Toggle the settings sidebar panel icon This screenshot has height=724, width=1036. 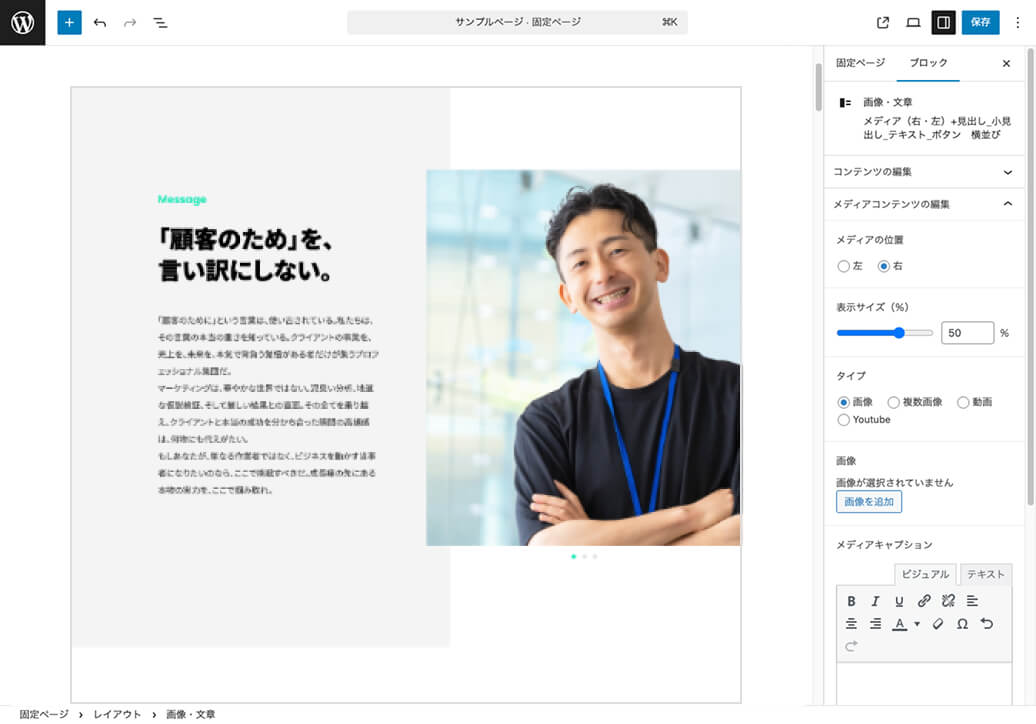[x=942, y=22]
